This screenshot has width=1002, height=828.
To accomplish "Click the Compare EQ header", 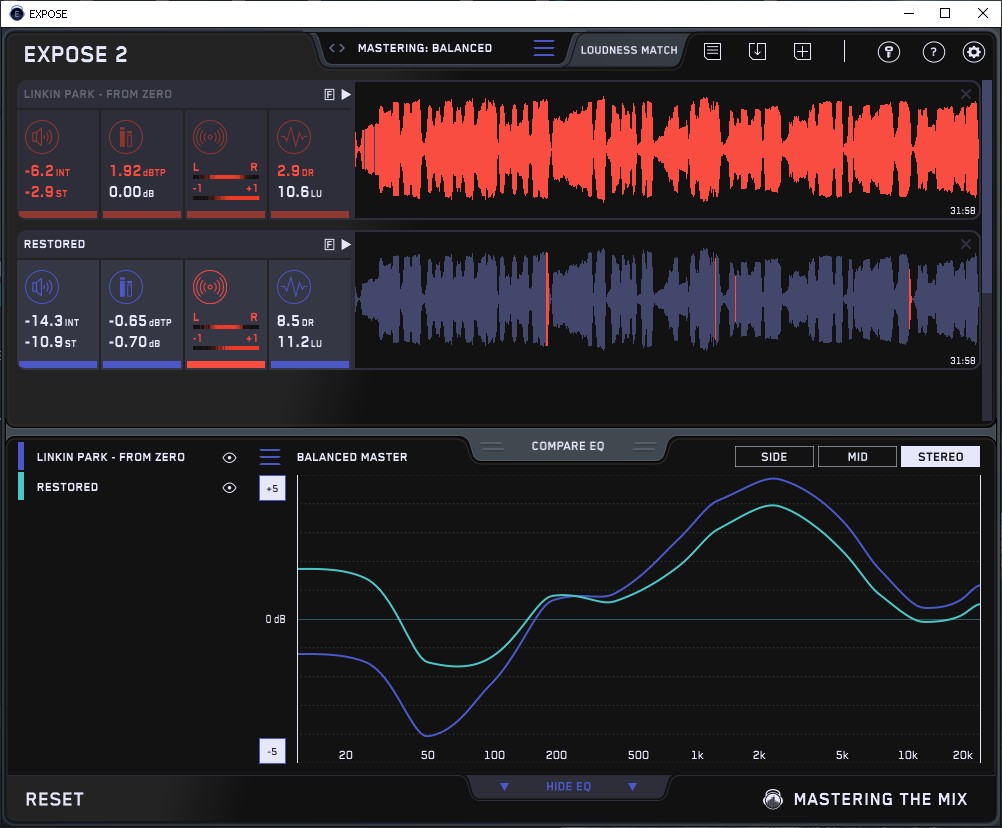I will [567, 446].
